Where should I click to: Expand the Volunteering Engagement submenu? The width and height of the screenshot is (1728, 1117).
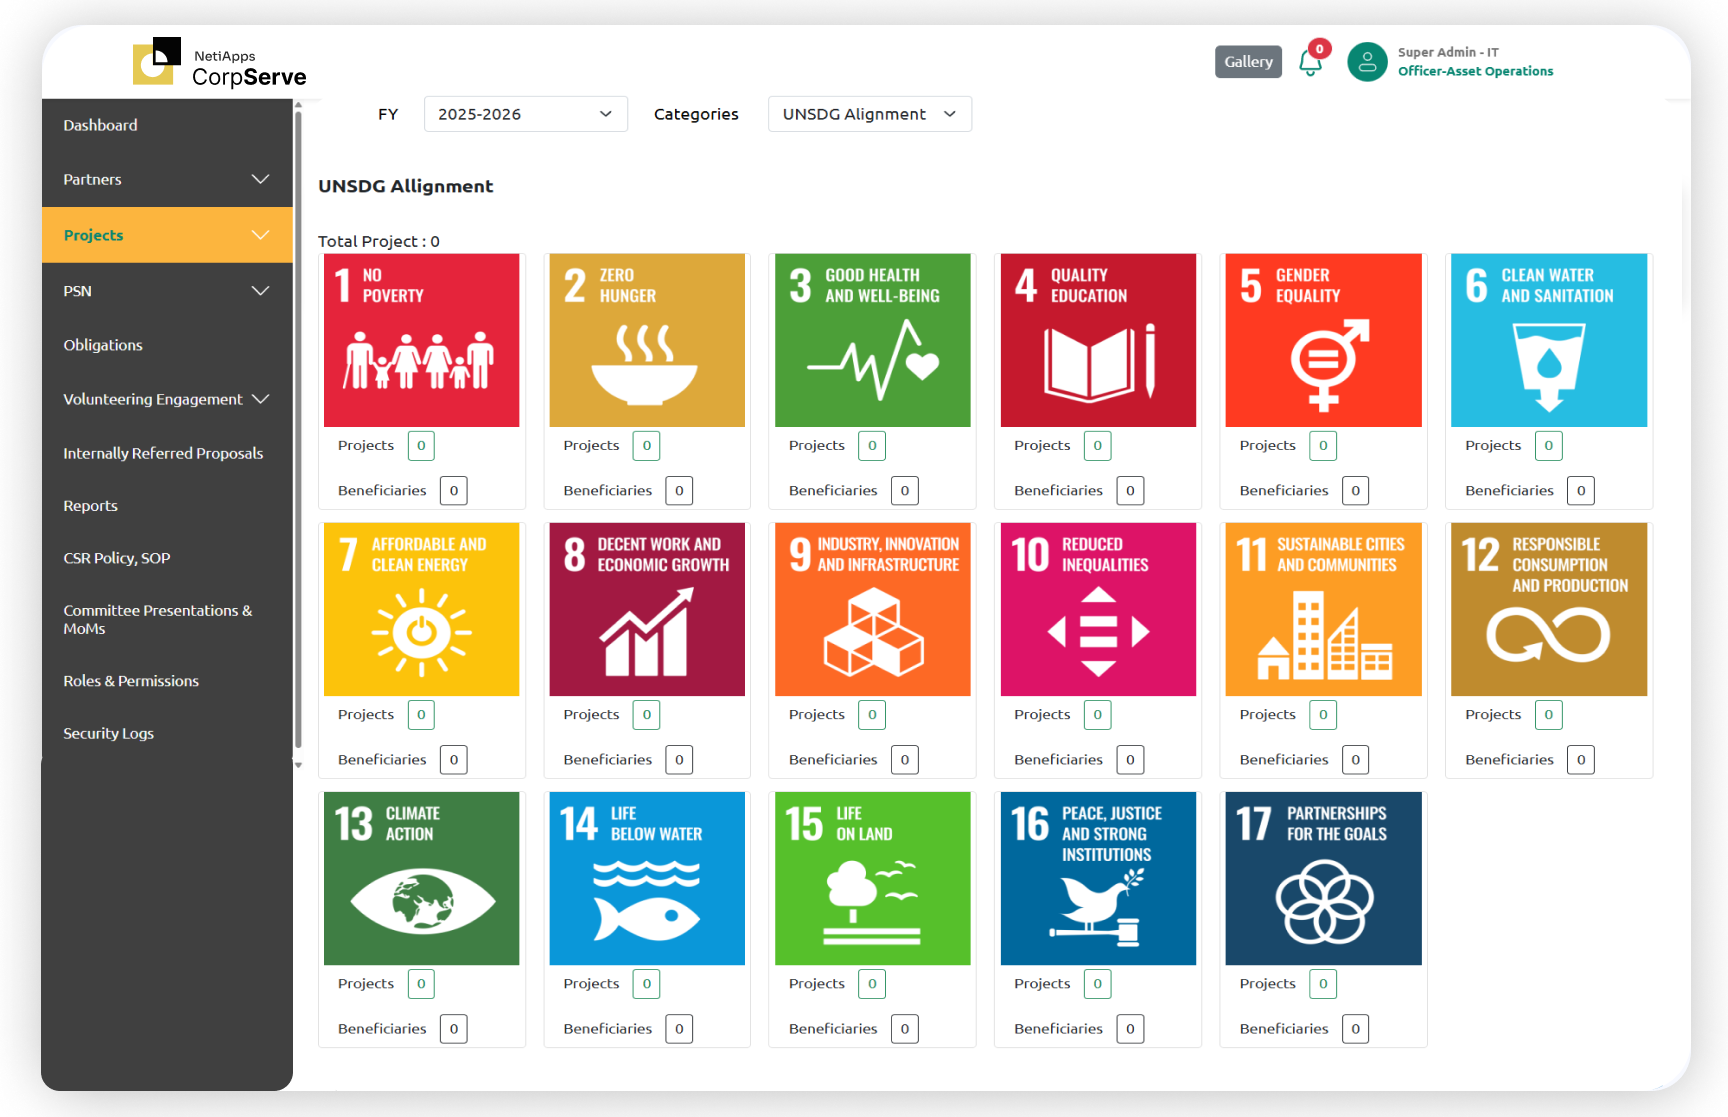[167, 399]
